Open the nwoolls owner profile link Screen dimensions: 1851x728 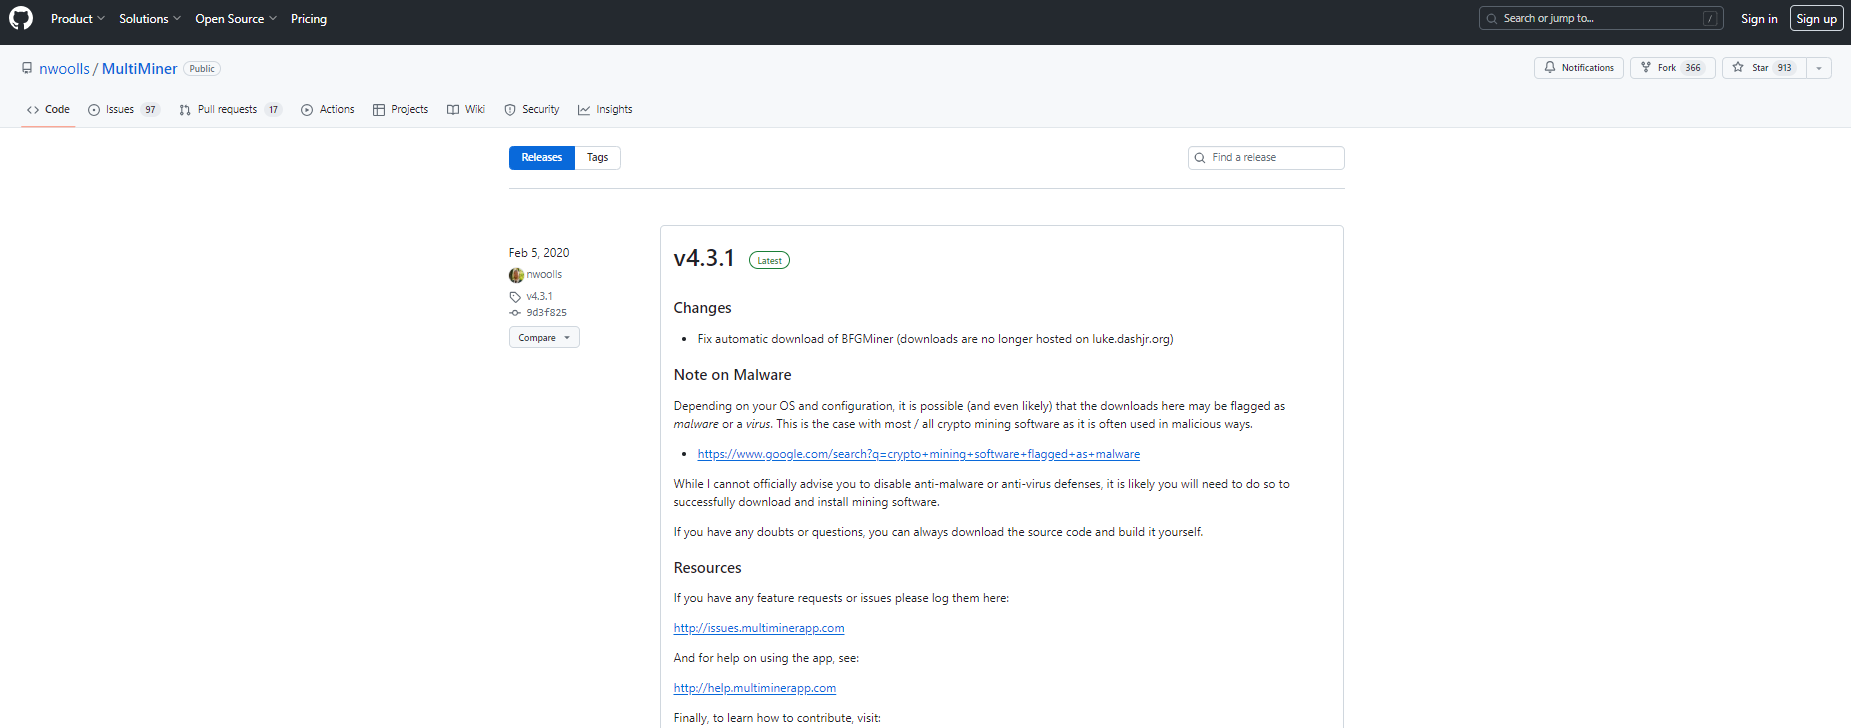pos(64,68)
